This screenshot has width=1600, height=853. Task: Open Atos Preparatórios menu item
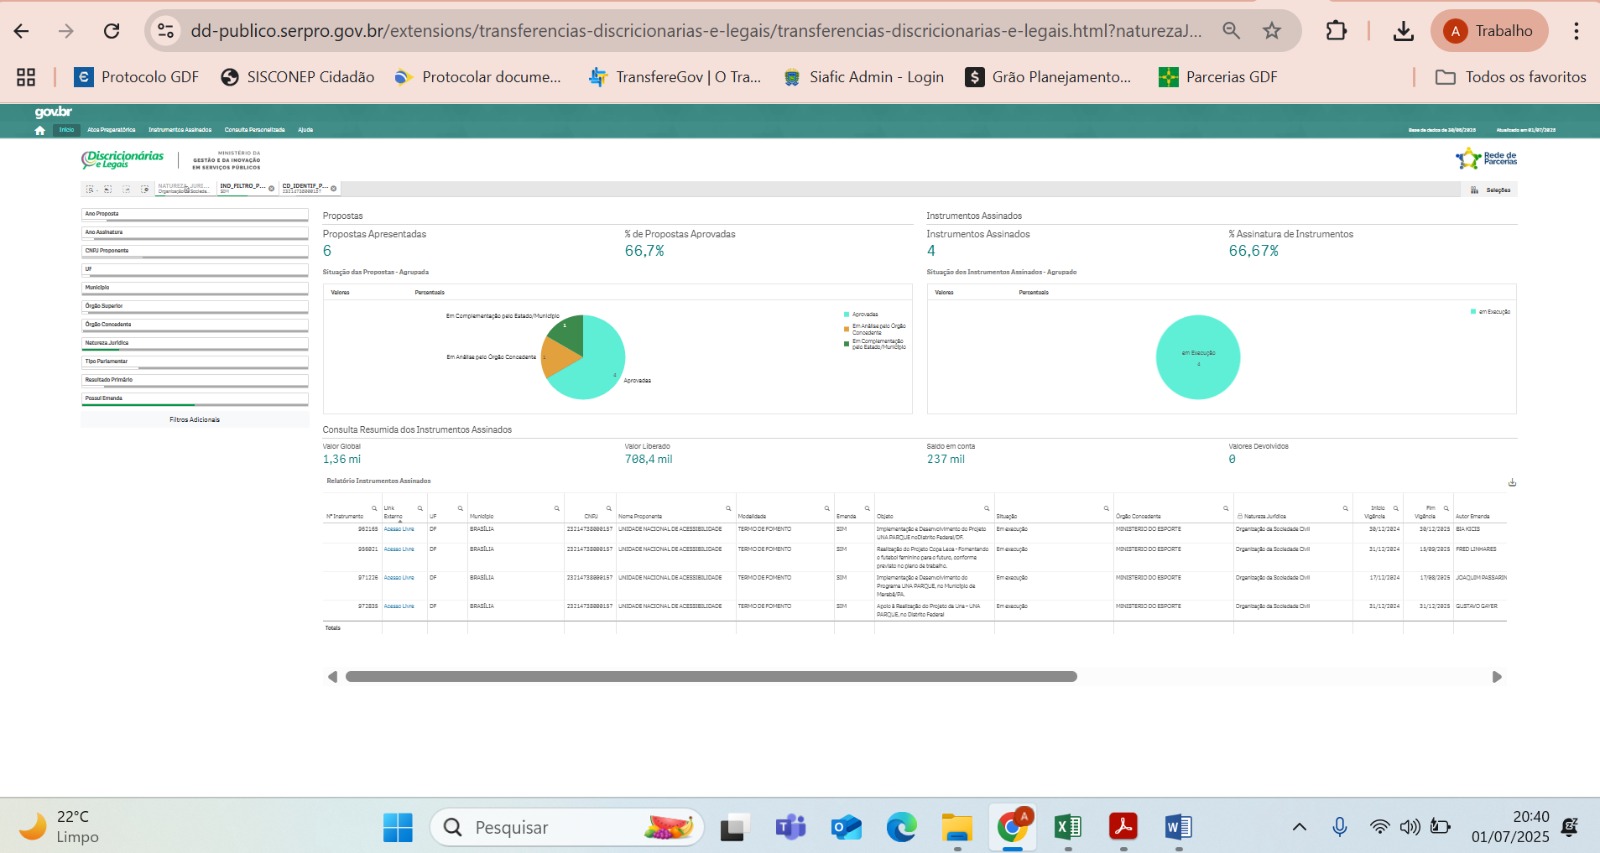point(111,130)
